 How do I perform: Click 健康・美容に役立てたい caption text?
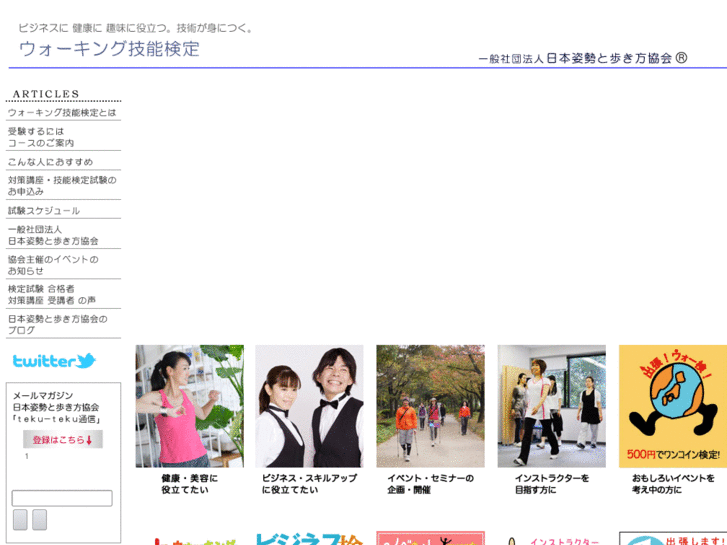[x=189, y=484]
